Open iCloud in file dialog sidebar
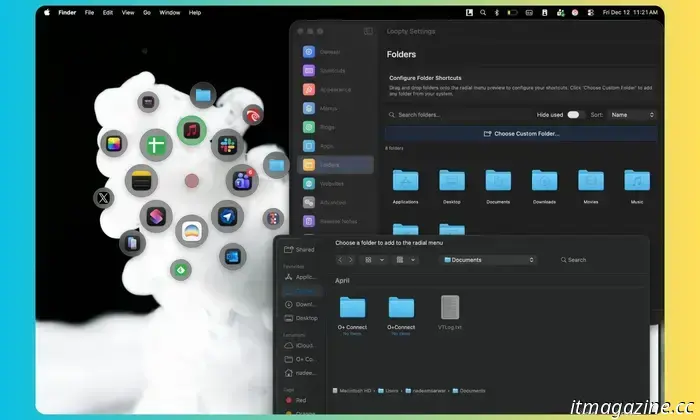The width and height of the screenshot is (700, 420). coord(300,345)
